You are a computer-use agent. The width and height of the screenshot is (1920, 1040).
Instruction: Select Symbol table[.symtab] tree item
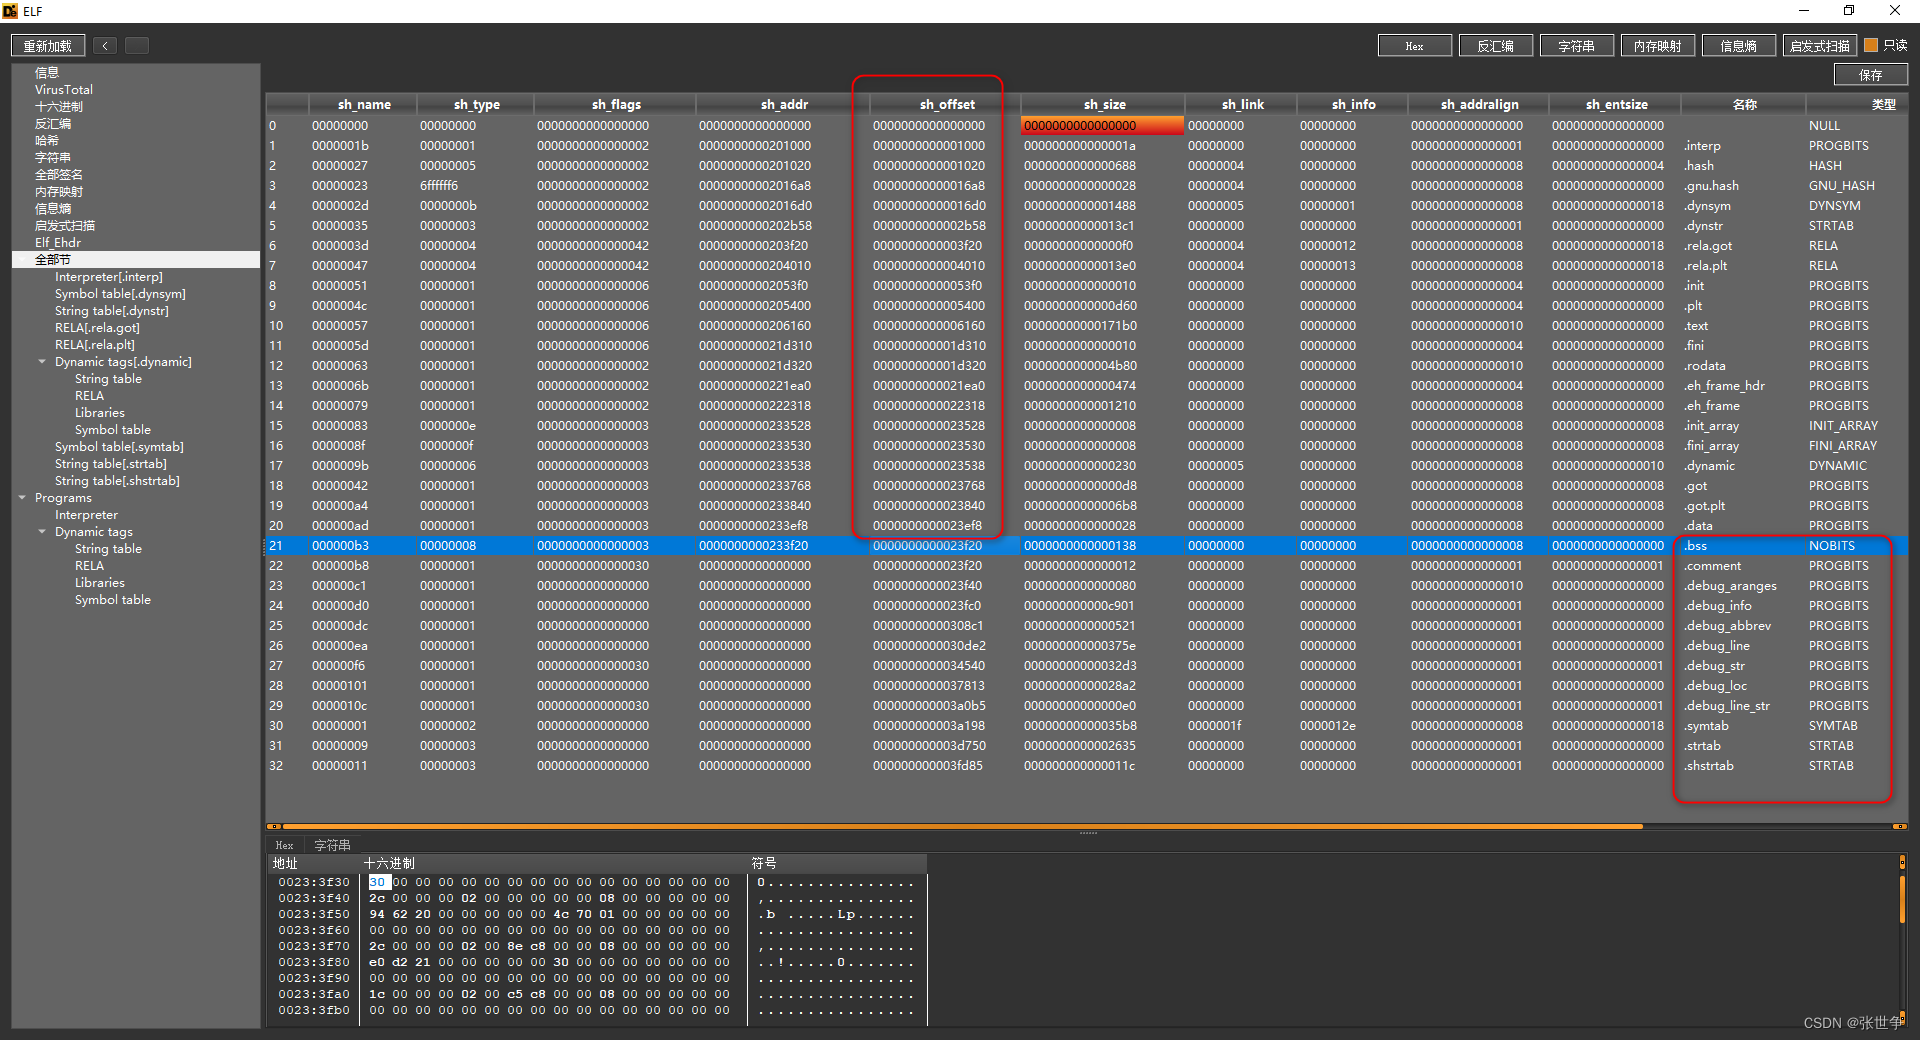[119, 447]
